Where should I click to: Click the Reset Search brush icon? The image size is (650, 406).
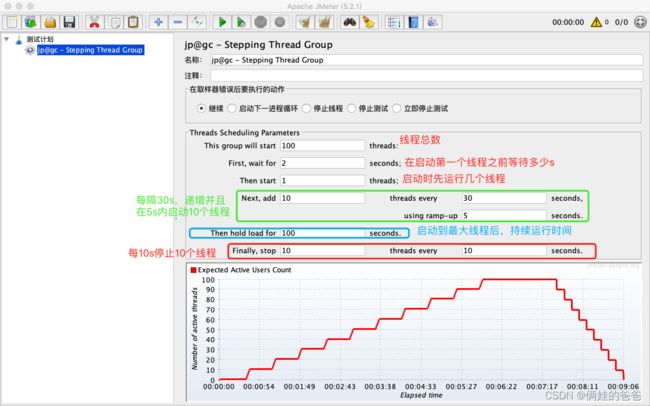(x=369, y=22)
